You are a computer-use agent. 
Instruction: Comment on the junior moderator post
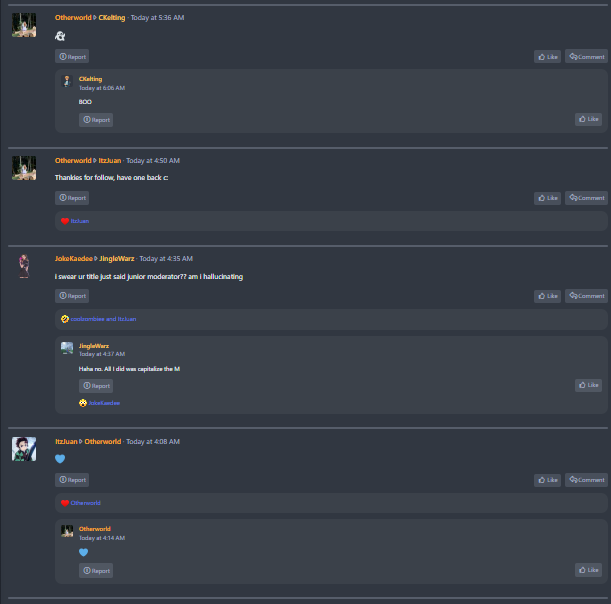586,296
